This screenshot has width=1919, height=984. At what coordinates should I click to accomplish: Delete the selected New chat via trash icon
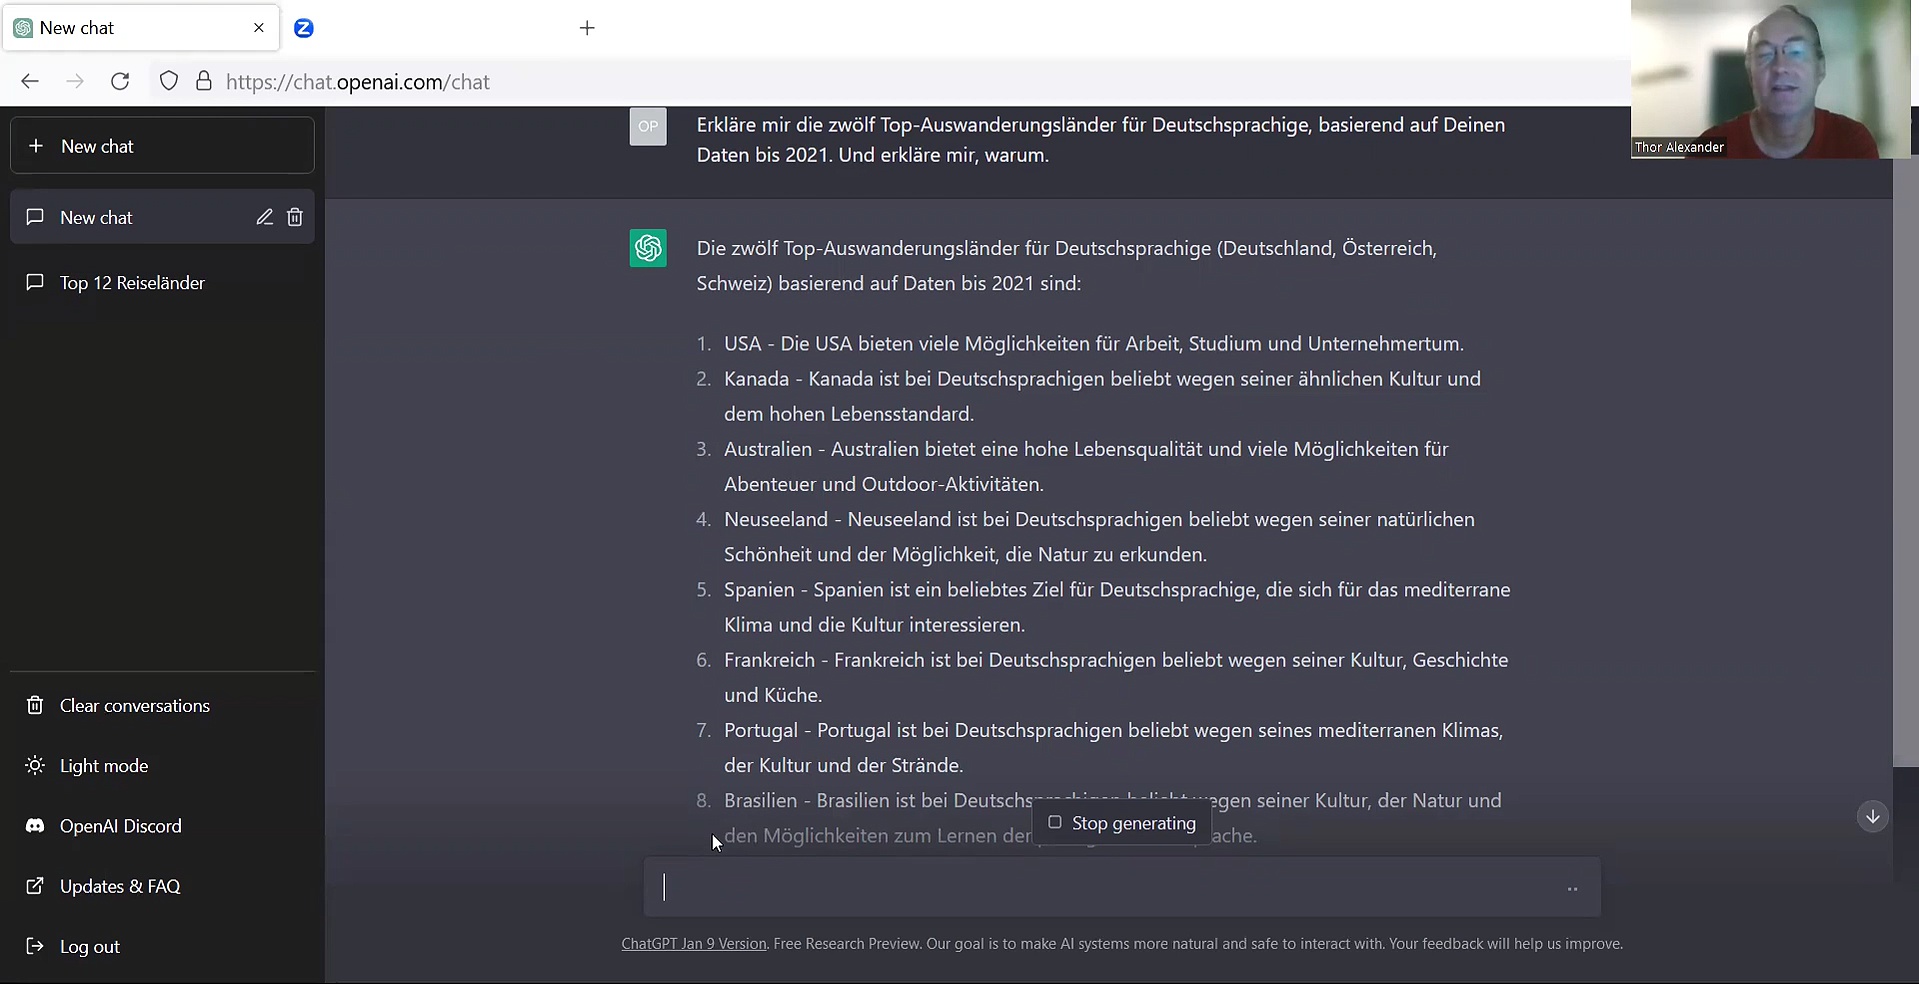295,217
